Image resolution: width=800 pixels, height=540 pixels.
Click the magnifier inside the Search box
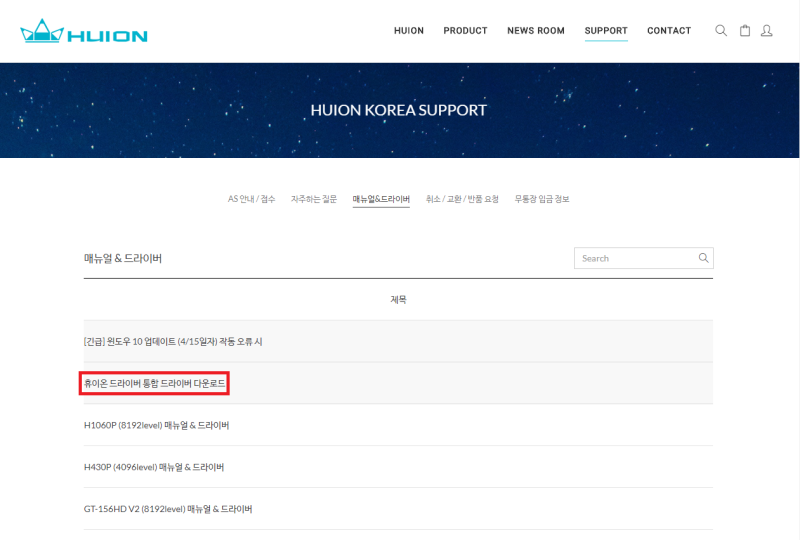(703, 258)
